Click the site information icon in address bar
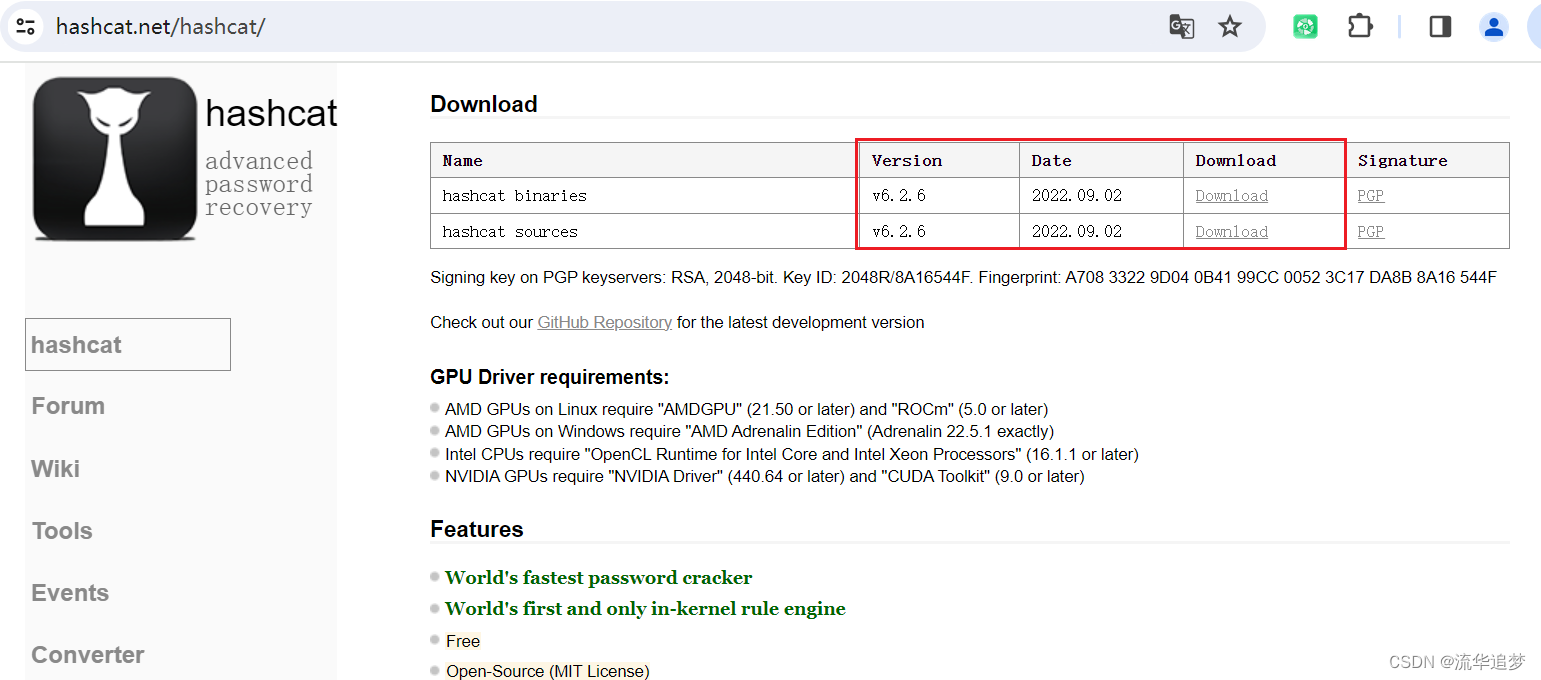This screenshot has width=1541, height=680. 26,26
